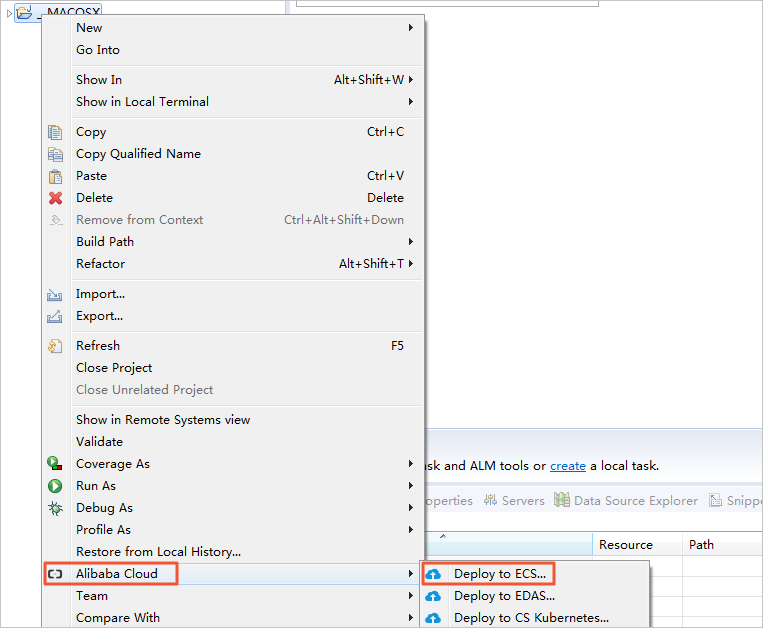Image resolution: width=763 pixels, height=628 pixels.
Task: Open the Show In submenu
Action: pos(99,80)
